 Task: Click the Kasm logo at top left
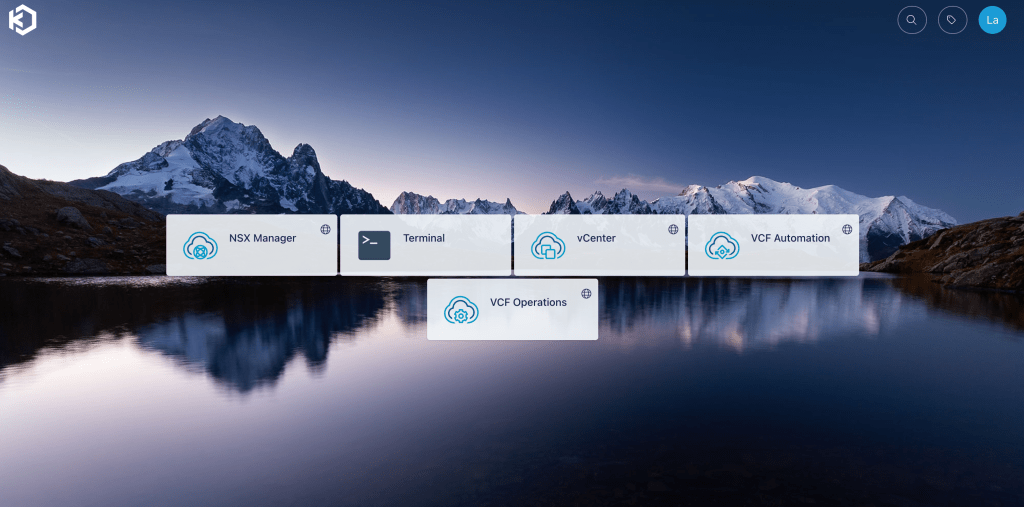22,20
